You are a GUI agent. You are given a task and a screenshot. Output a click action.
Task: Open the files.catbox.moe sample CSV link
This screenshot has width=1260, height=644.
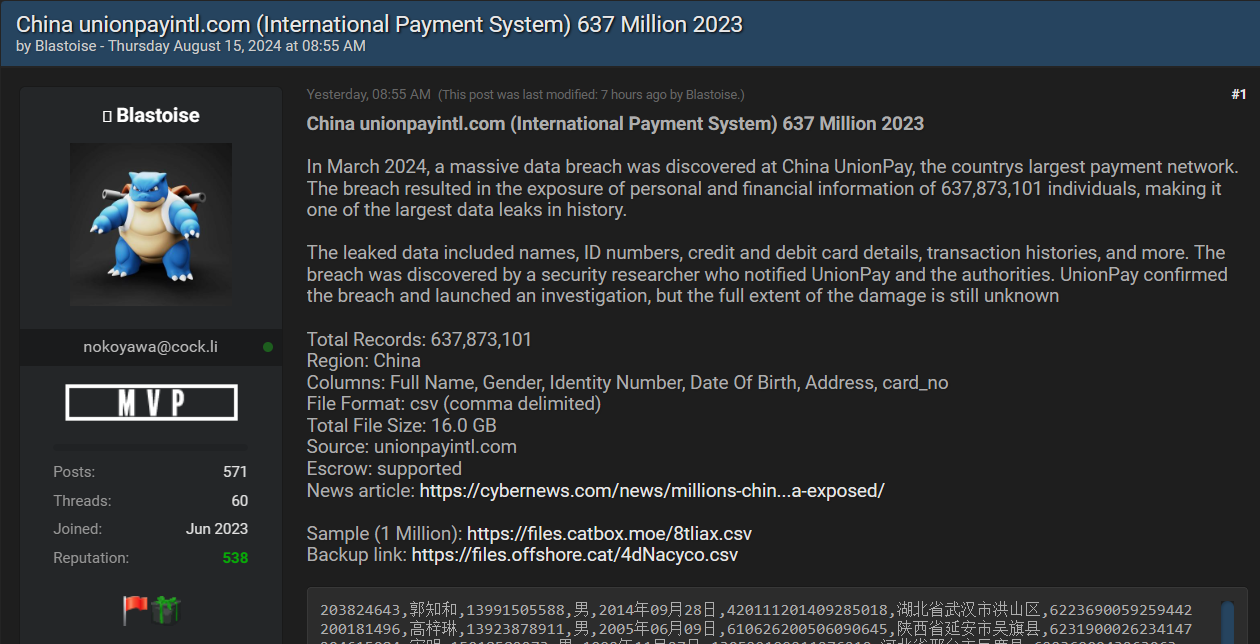click(609, 534)
